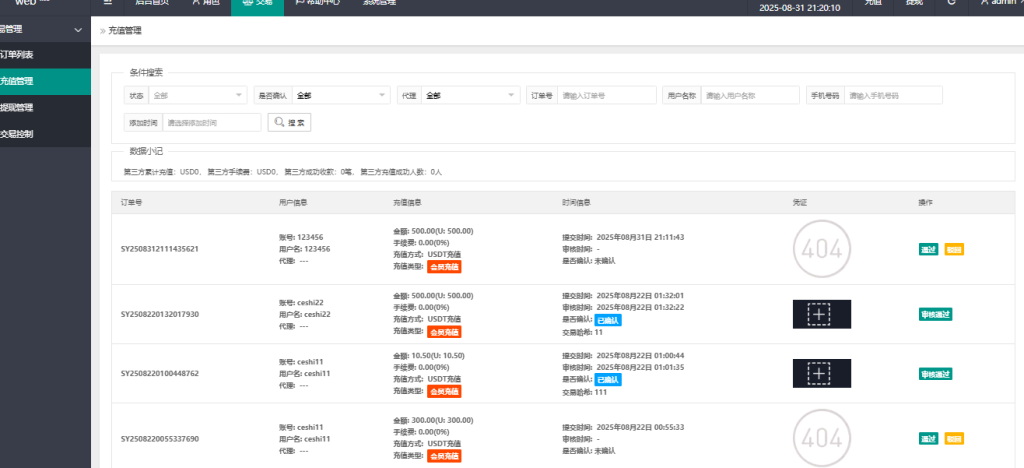The width and height of the screenshot is (1024, 468).
Task: Approve order SY2508312111435621 with 通过 button
Action: 928,249
